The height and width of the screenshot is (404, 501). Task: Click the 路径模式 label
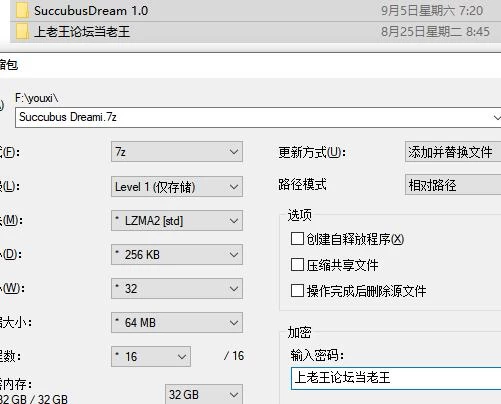[302, 184]
